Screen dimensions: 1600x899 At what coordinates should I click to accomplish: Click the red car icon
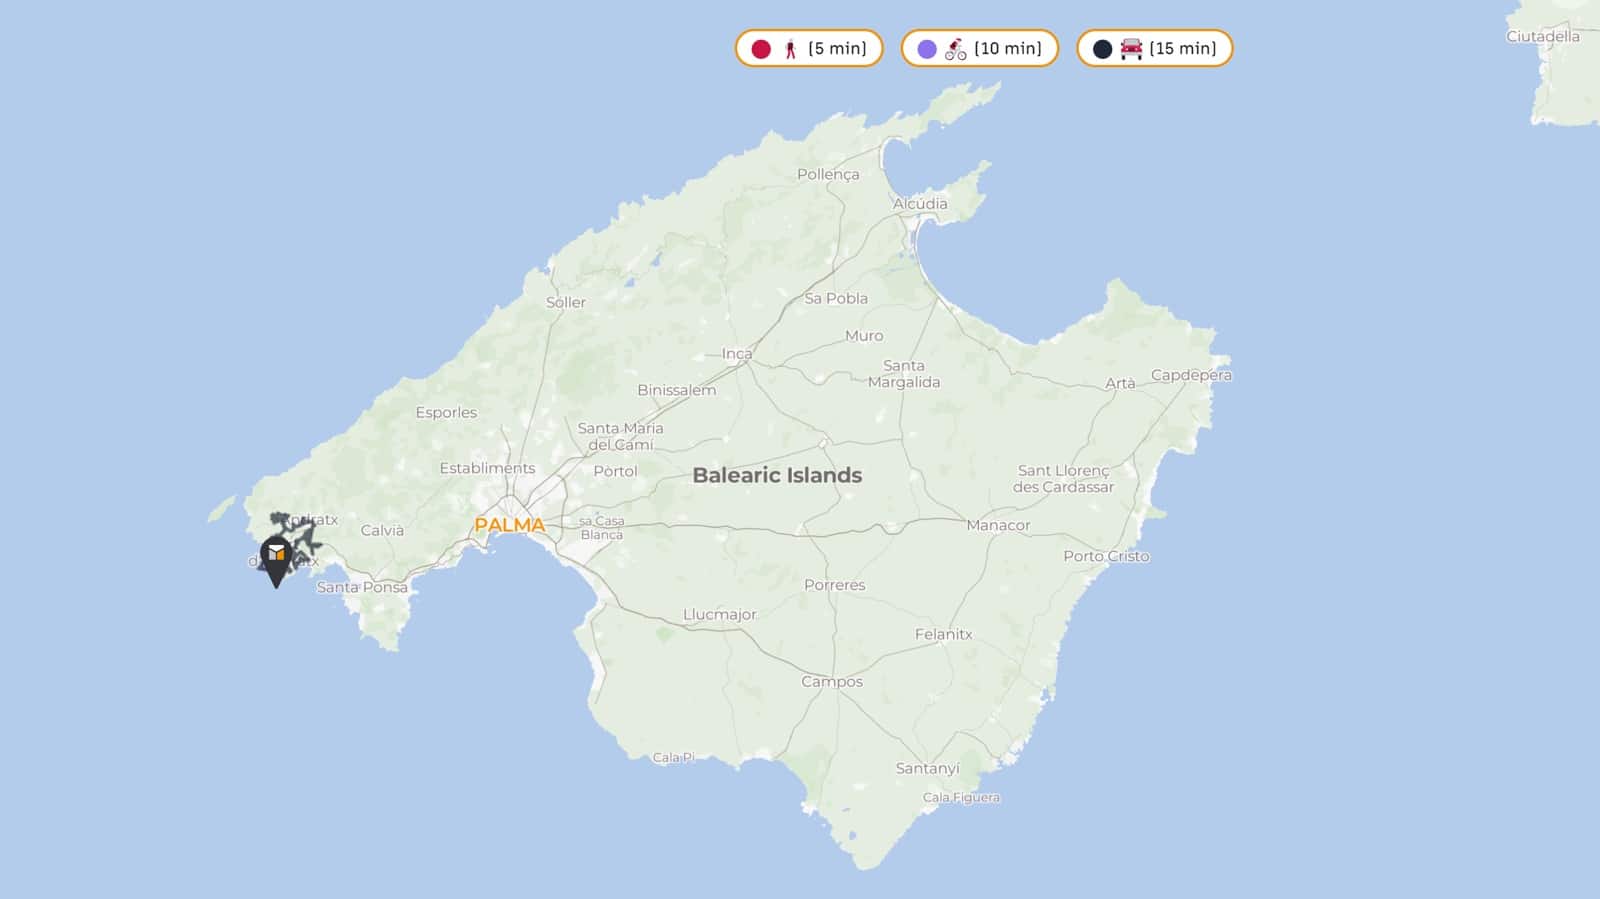point(1131,49)
